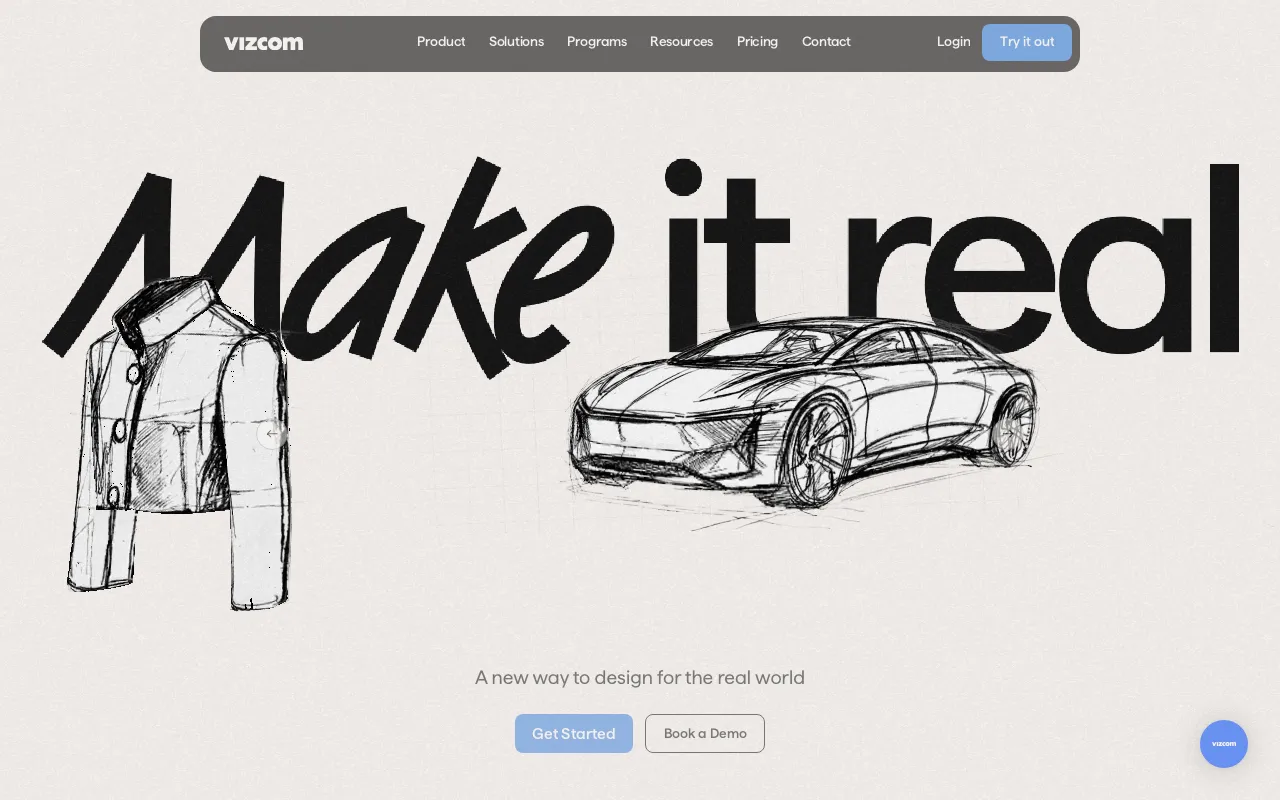Click the Get Started button
Viewport: 1280px width, 800px height.
point(574,733)
